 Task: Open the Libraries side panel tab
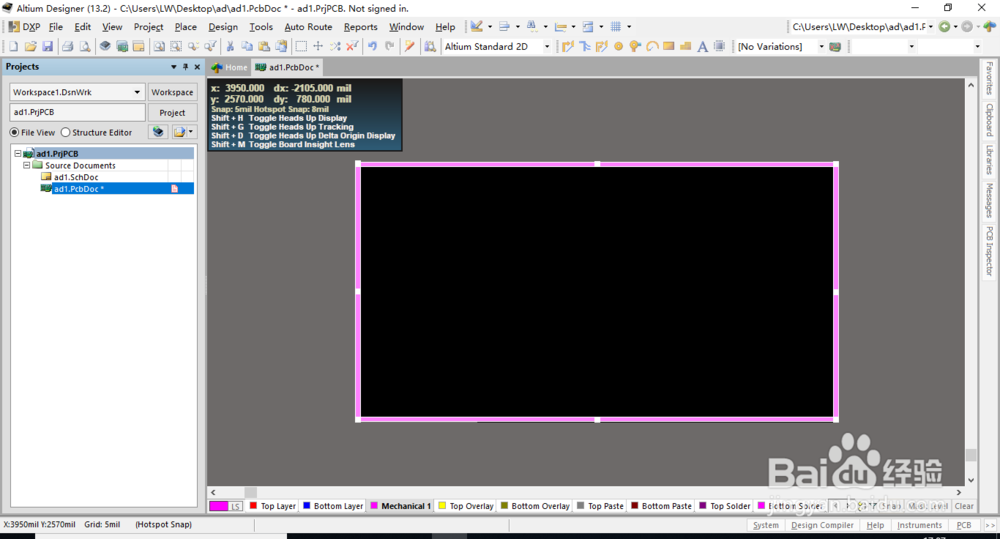(x=989, y=160)
